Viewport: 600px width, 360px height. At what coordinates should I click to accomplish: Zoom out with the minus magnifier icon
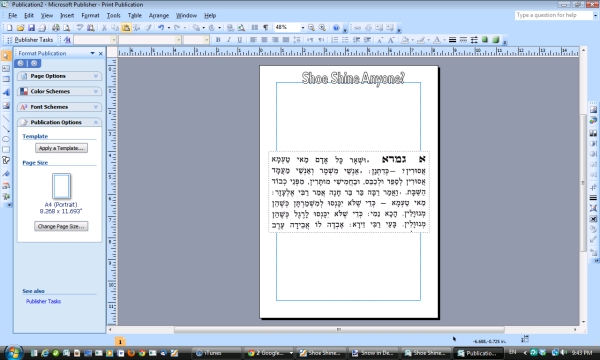[311, 28]
